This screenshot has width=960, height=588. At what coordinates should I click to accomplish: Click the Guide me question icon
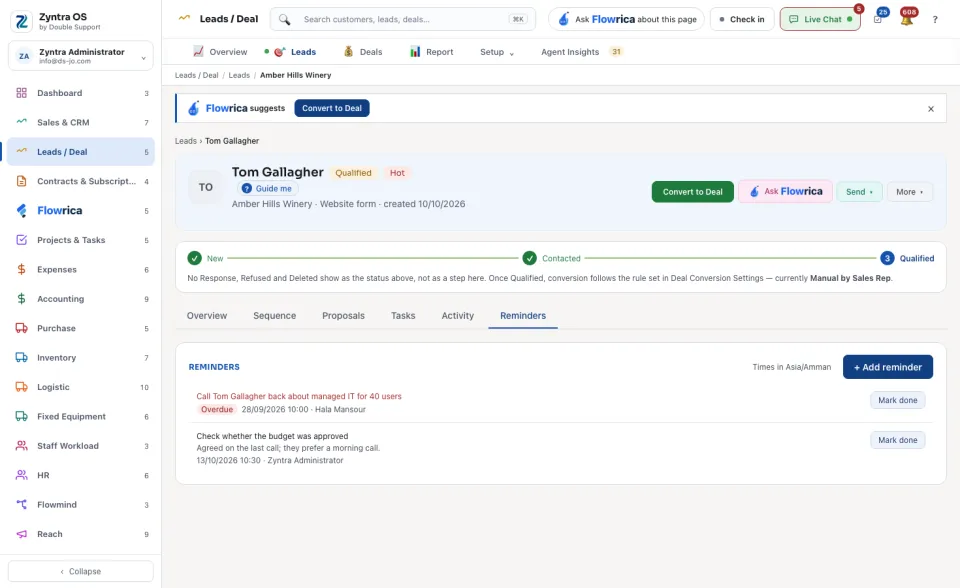tap(247, 189)
